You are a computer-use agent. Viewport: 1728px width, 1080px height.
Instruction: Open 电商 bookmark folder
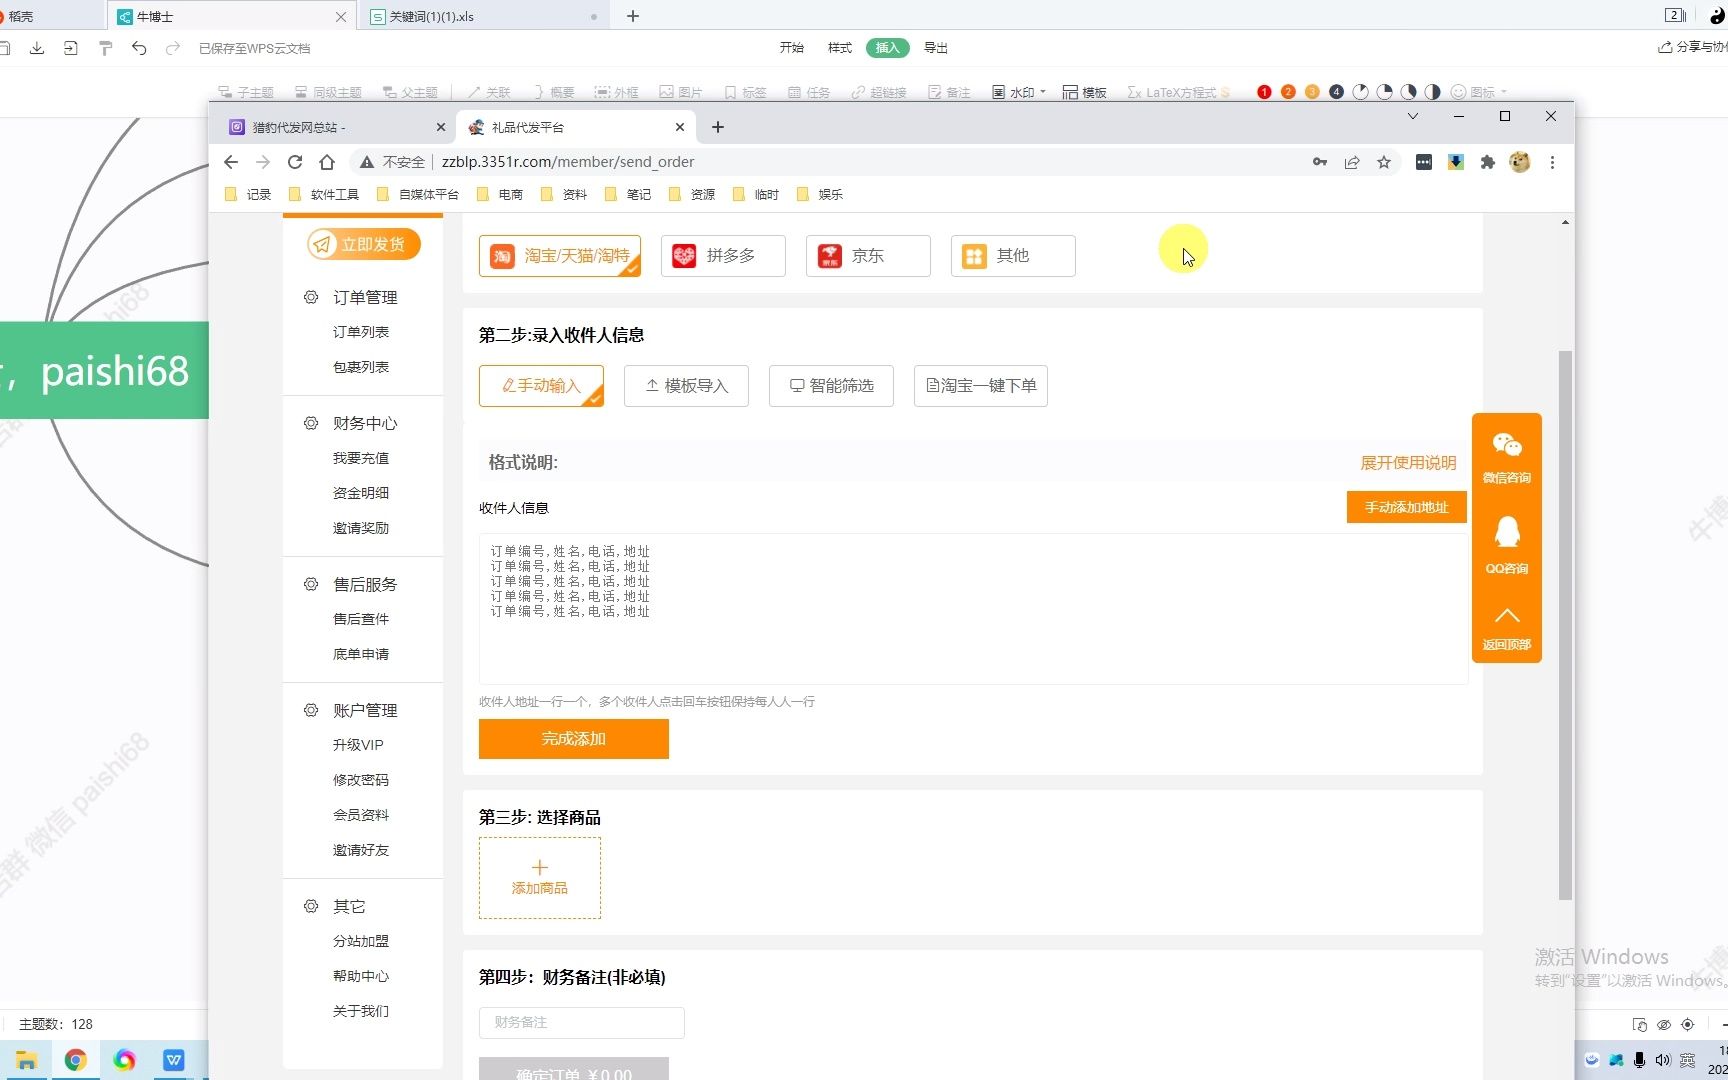[x=500, y=194]
